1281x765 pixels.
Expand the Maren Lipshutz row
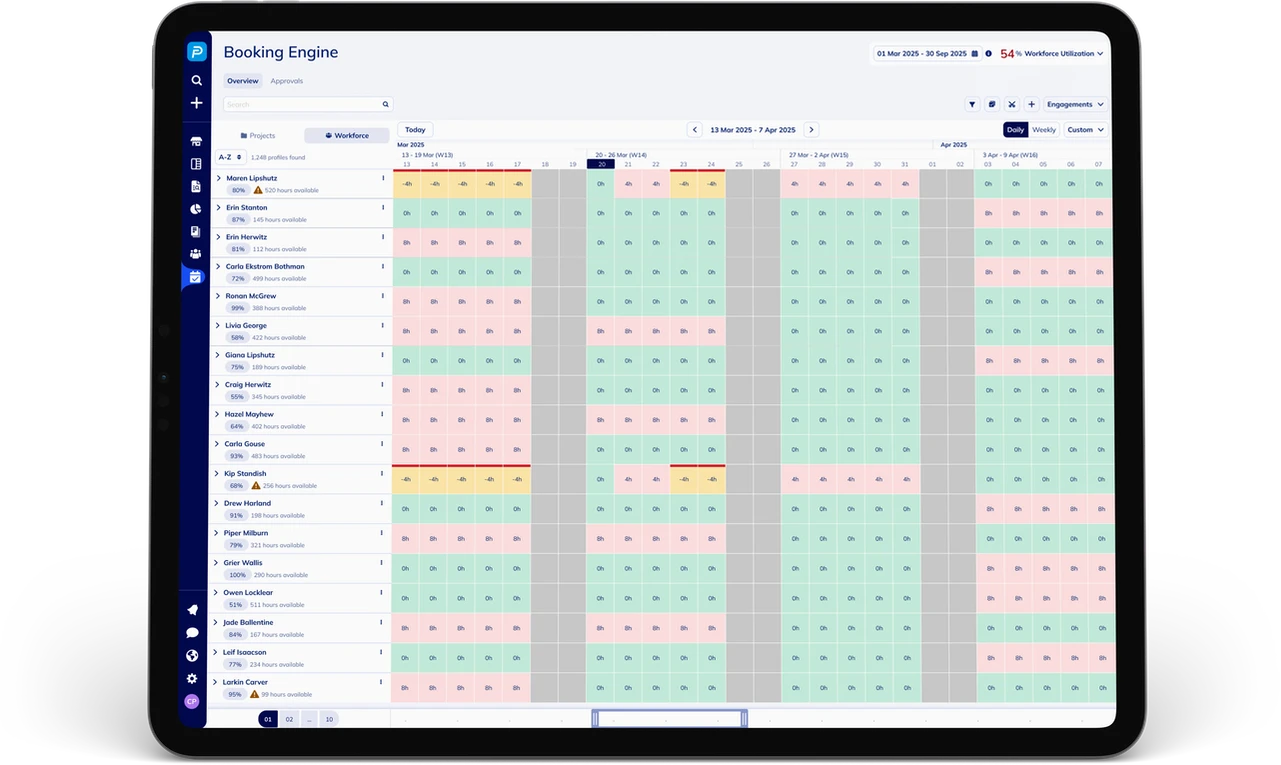coord(218,179)
